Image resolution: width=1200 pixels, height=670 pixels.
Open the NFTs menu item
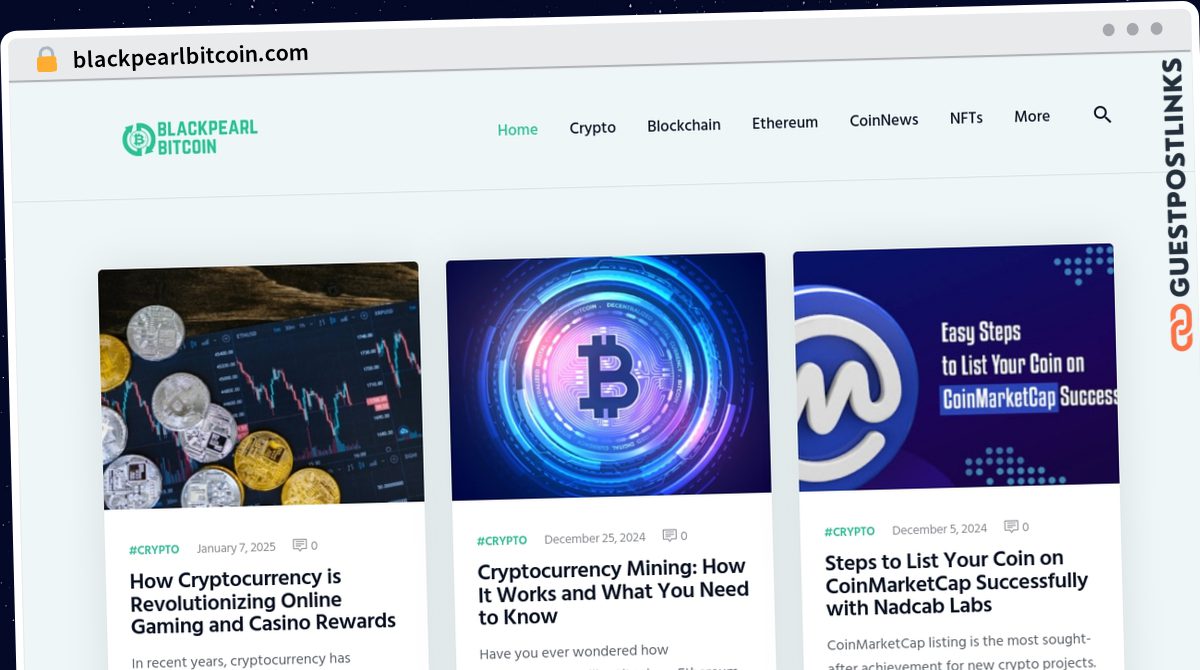(x=966, y=118)
